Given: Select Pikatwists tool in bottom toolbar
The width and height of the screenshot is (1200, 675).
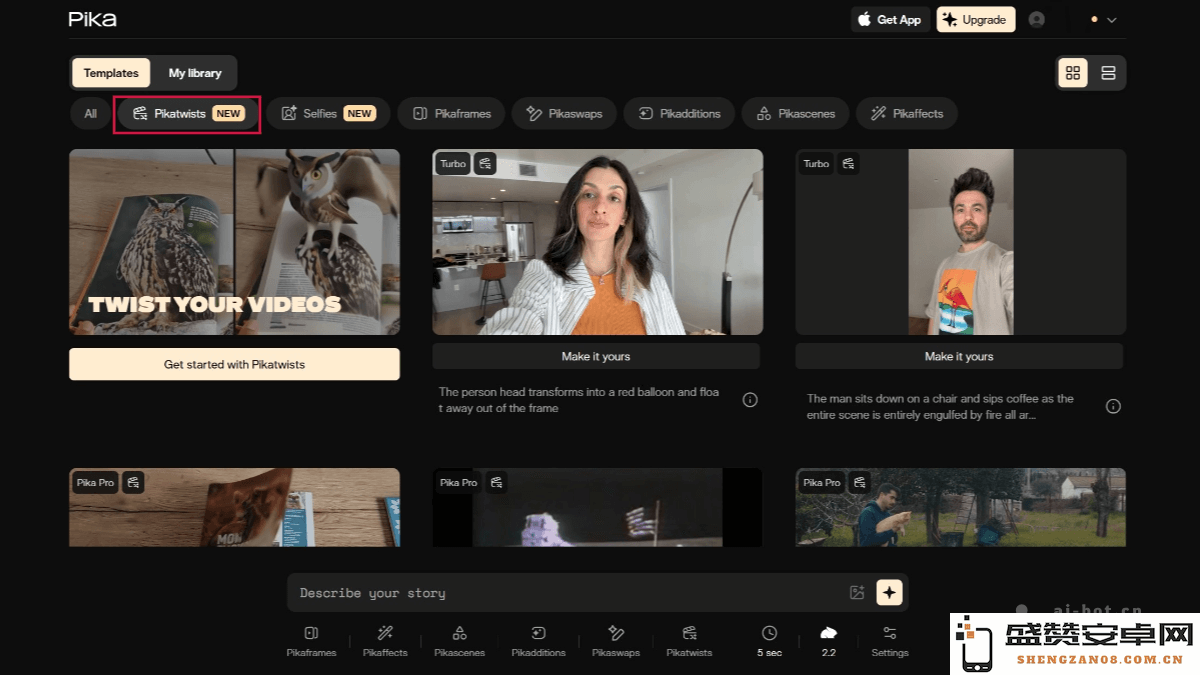Looking at the screenshot, I should tap(689, 642).
